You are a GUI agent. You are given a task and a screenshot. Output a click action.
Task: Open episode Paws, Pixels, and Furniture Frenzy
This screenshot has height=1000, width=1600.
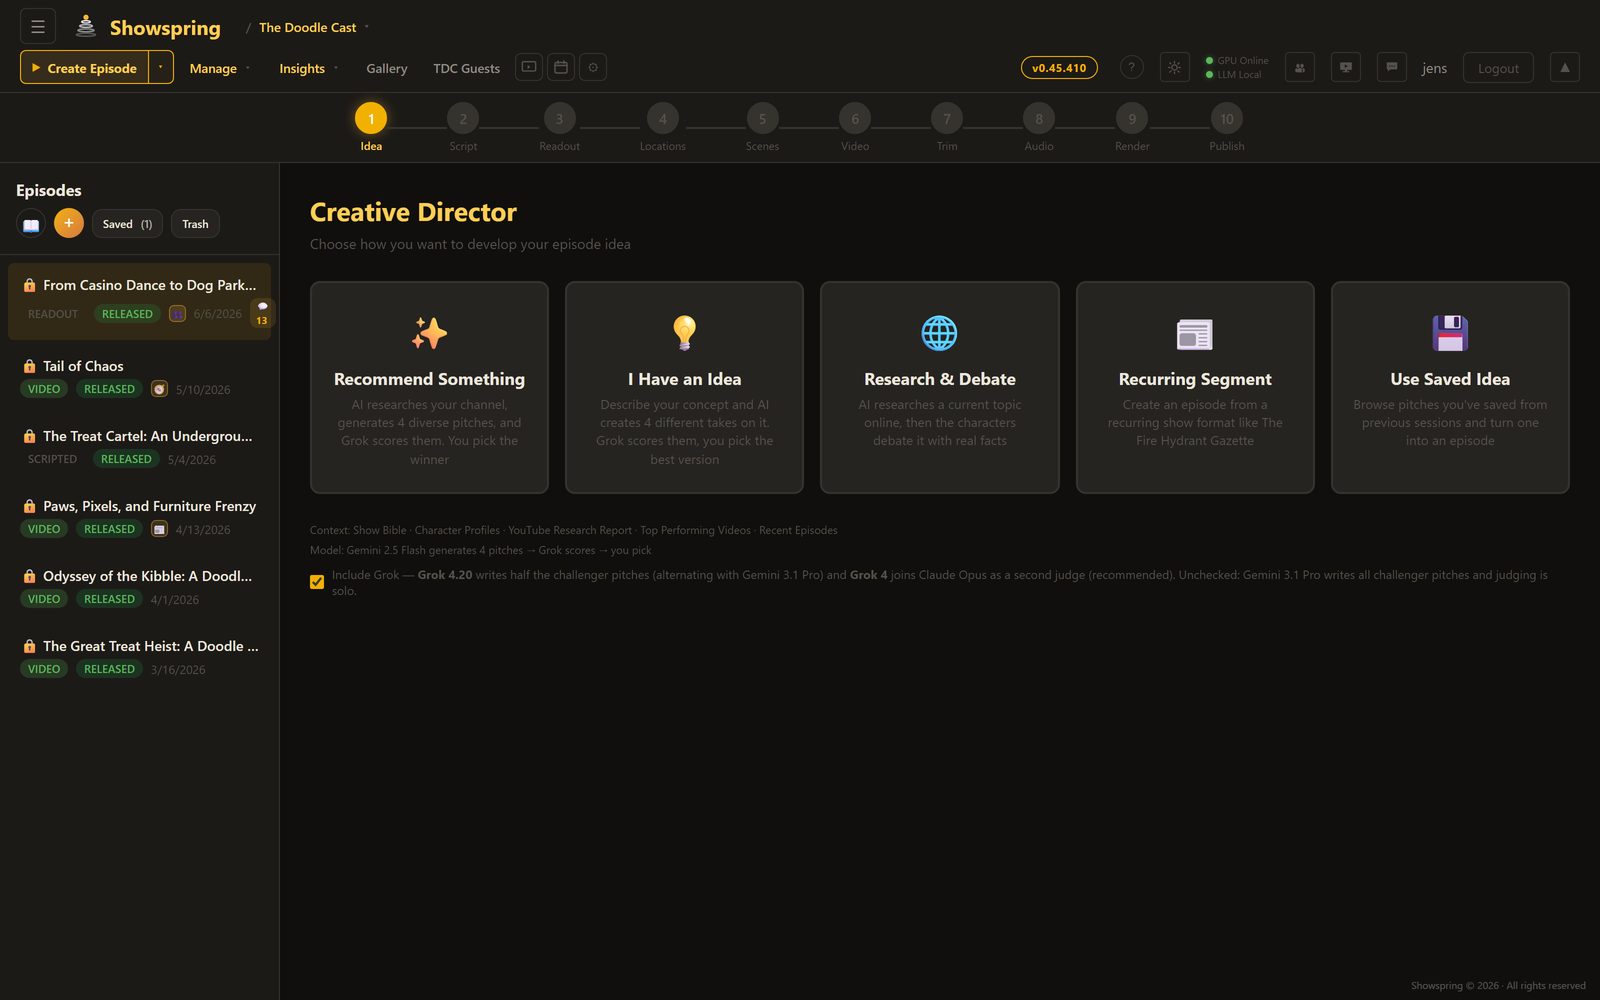coord(139,517)
